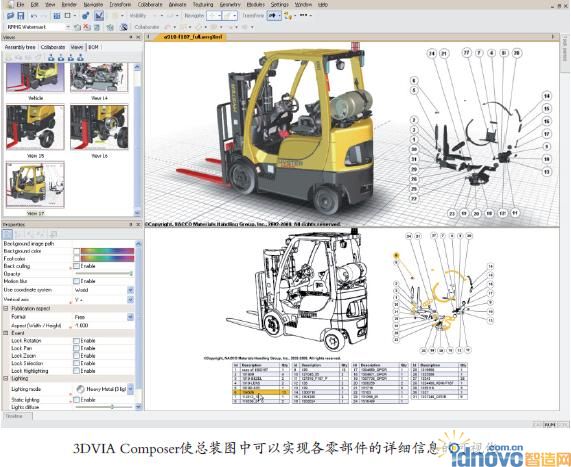Click the red X delete icon beside watermark box
The width and height of the screenshot is (571, 467).
[86, 27]
